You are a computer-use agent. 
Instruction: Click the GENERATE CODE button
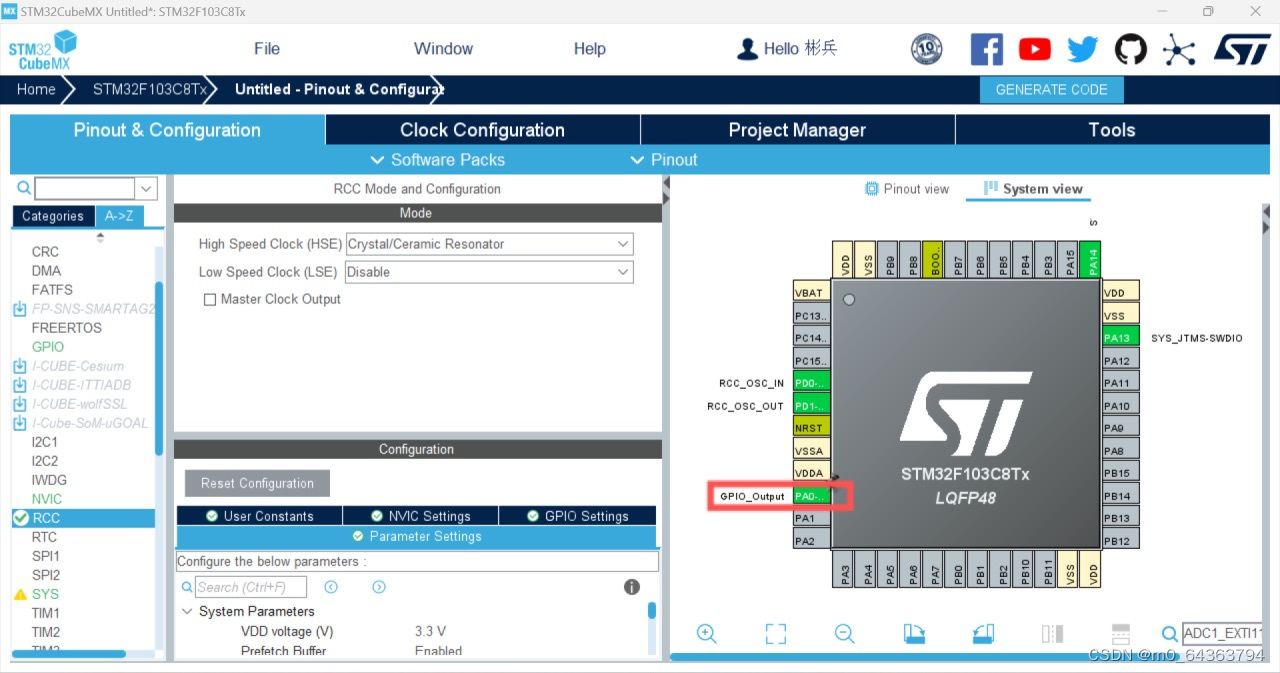(1052, 89)
